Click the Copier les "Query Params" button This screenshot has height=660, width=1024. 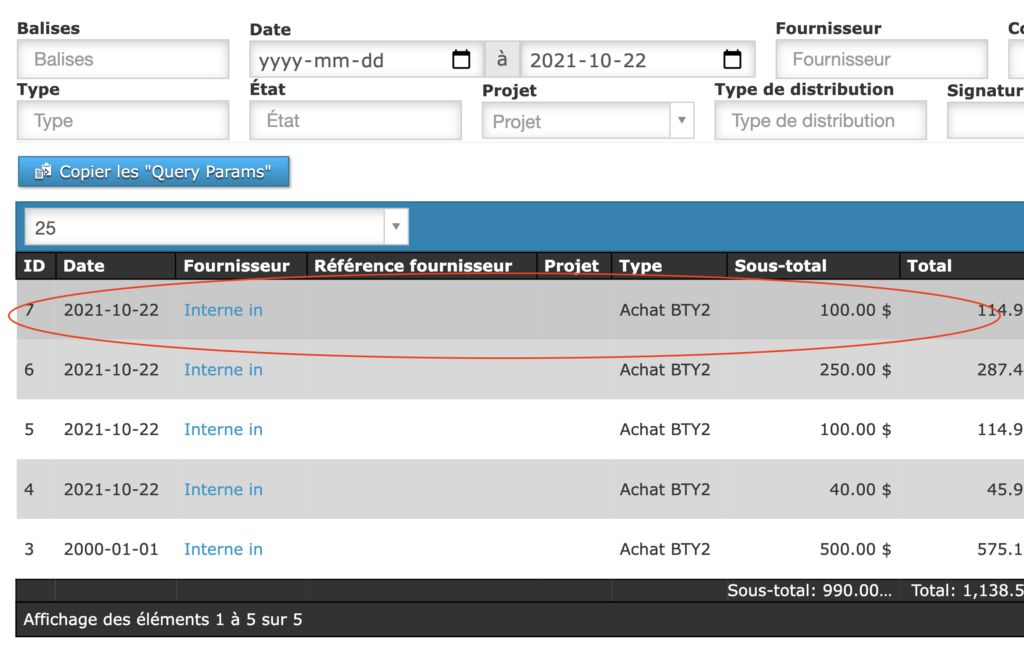click(153, 172)
